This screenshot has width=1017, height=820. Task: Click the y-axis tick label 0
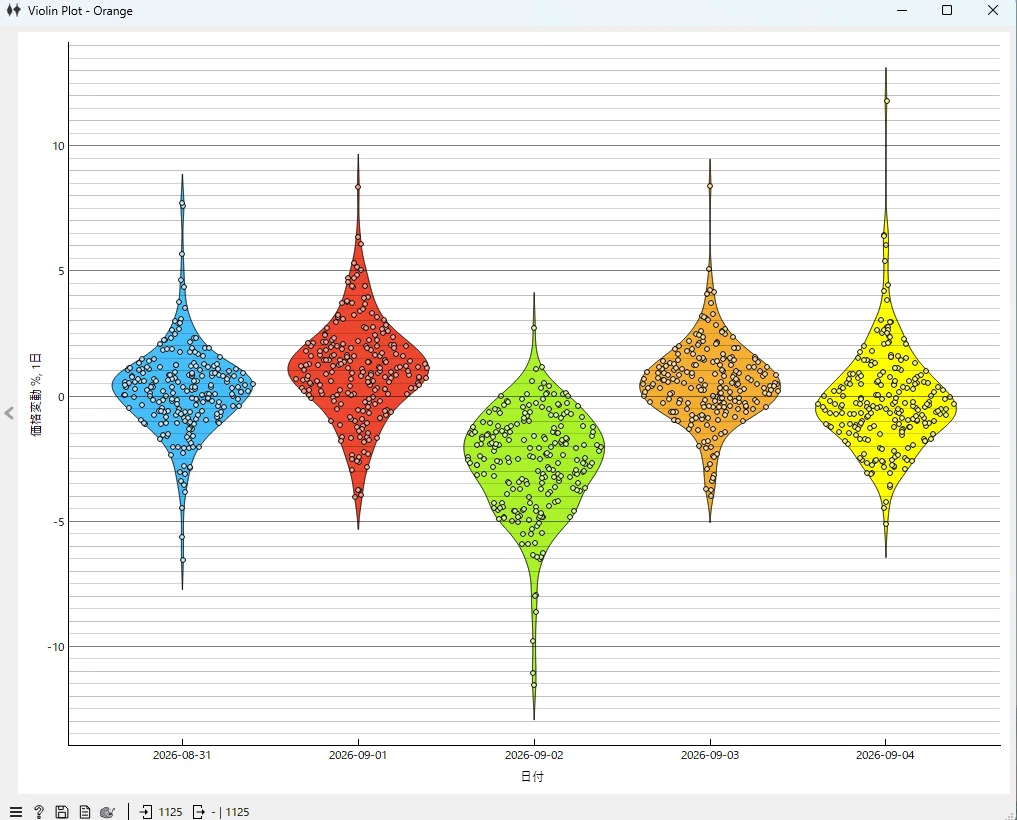[62, 397]
